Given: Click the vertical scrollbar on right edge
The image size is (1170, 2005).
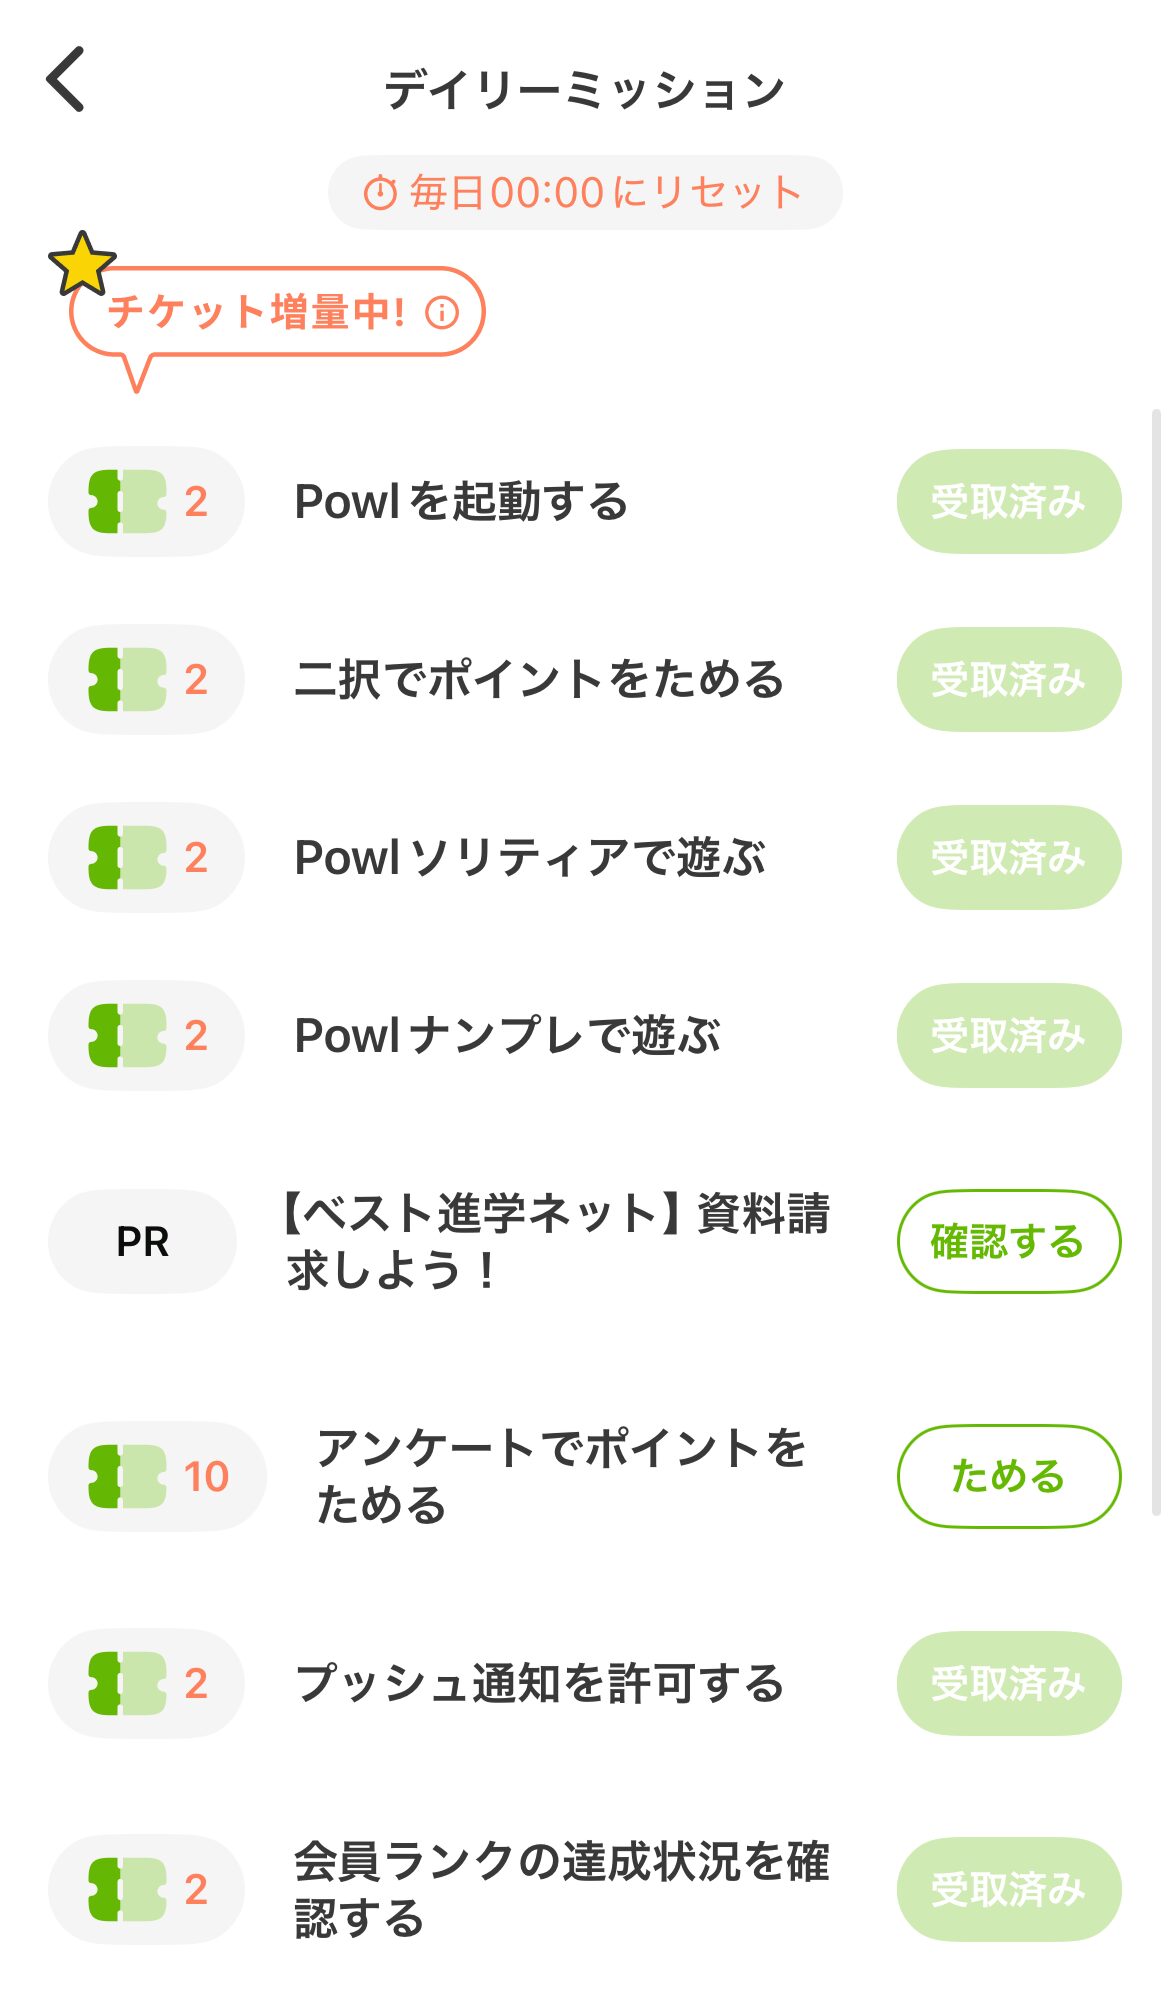Looking at the screenshot, I should pos(1156,960).
